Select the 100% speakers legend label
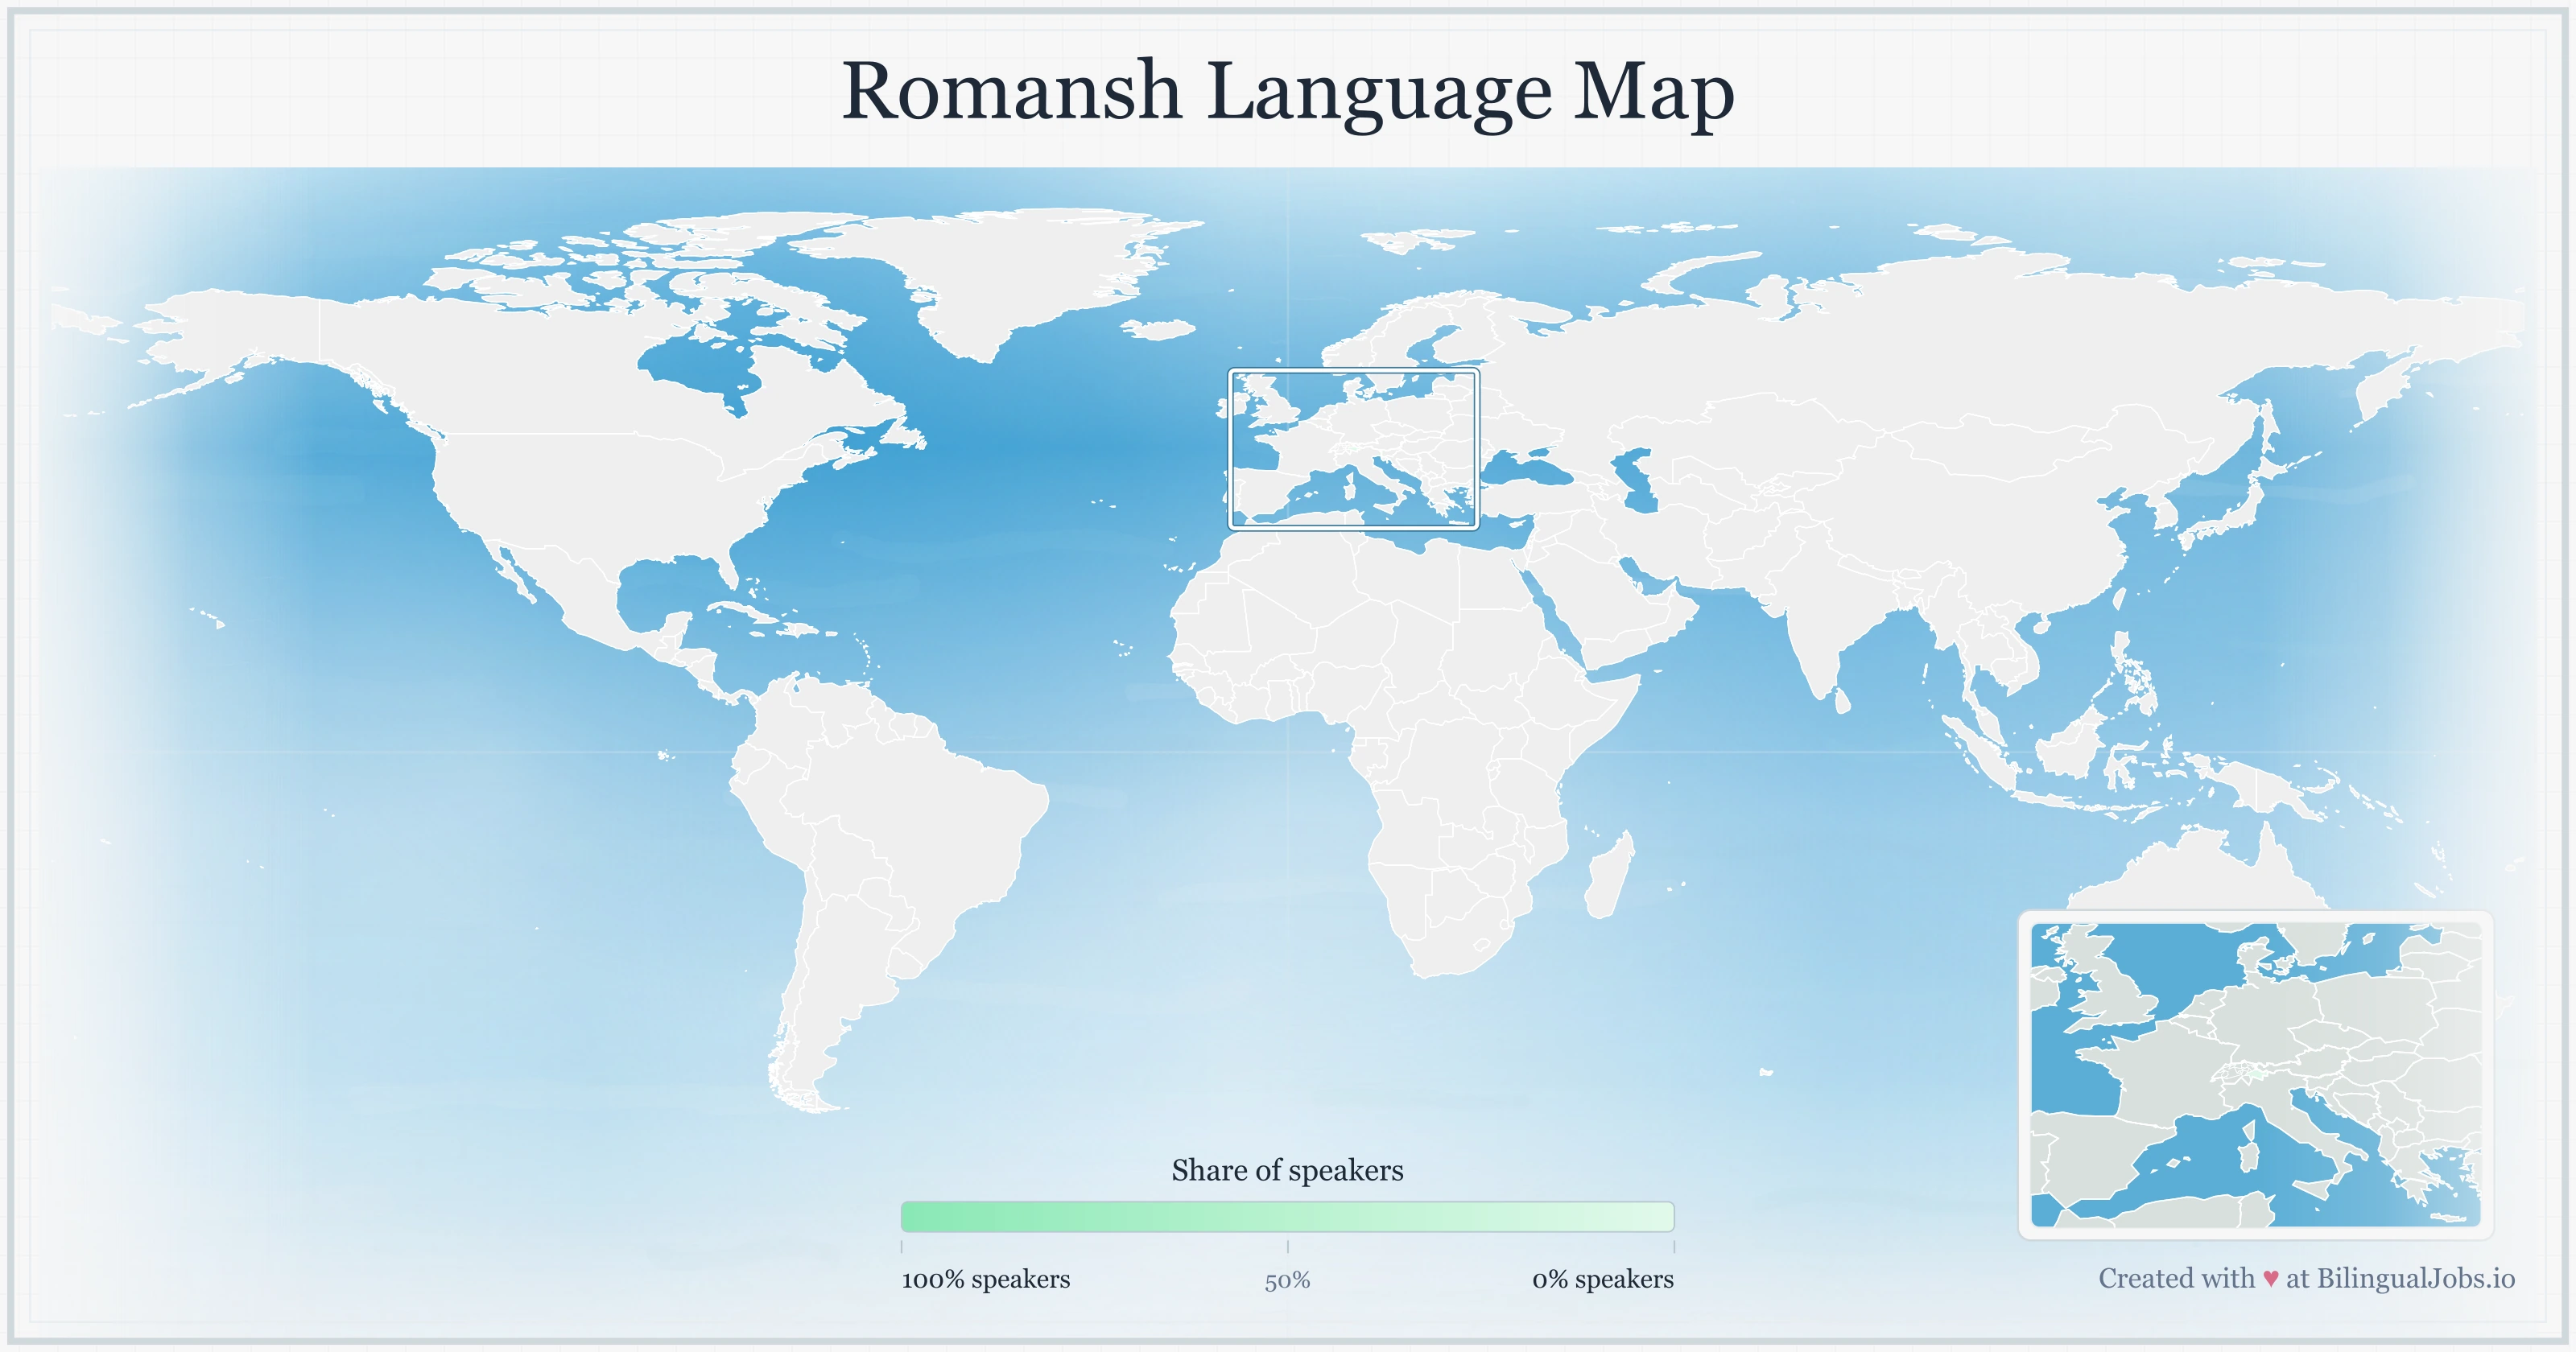The image size is (2576, 1352). (x=985, y=1278)
